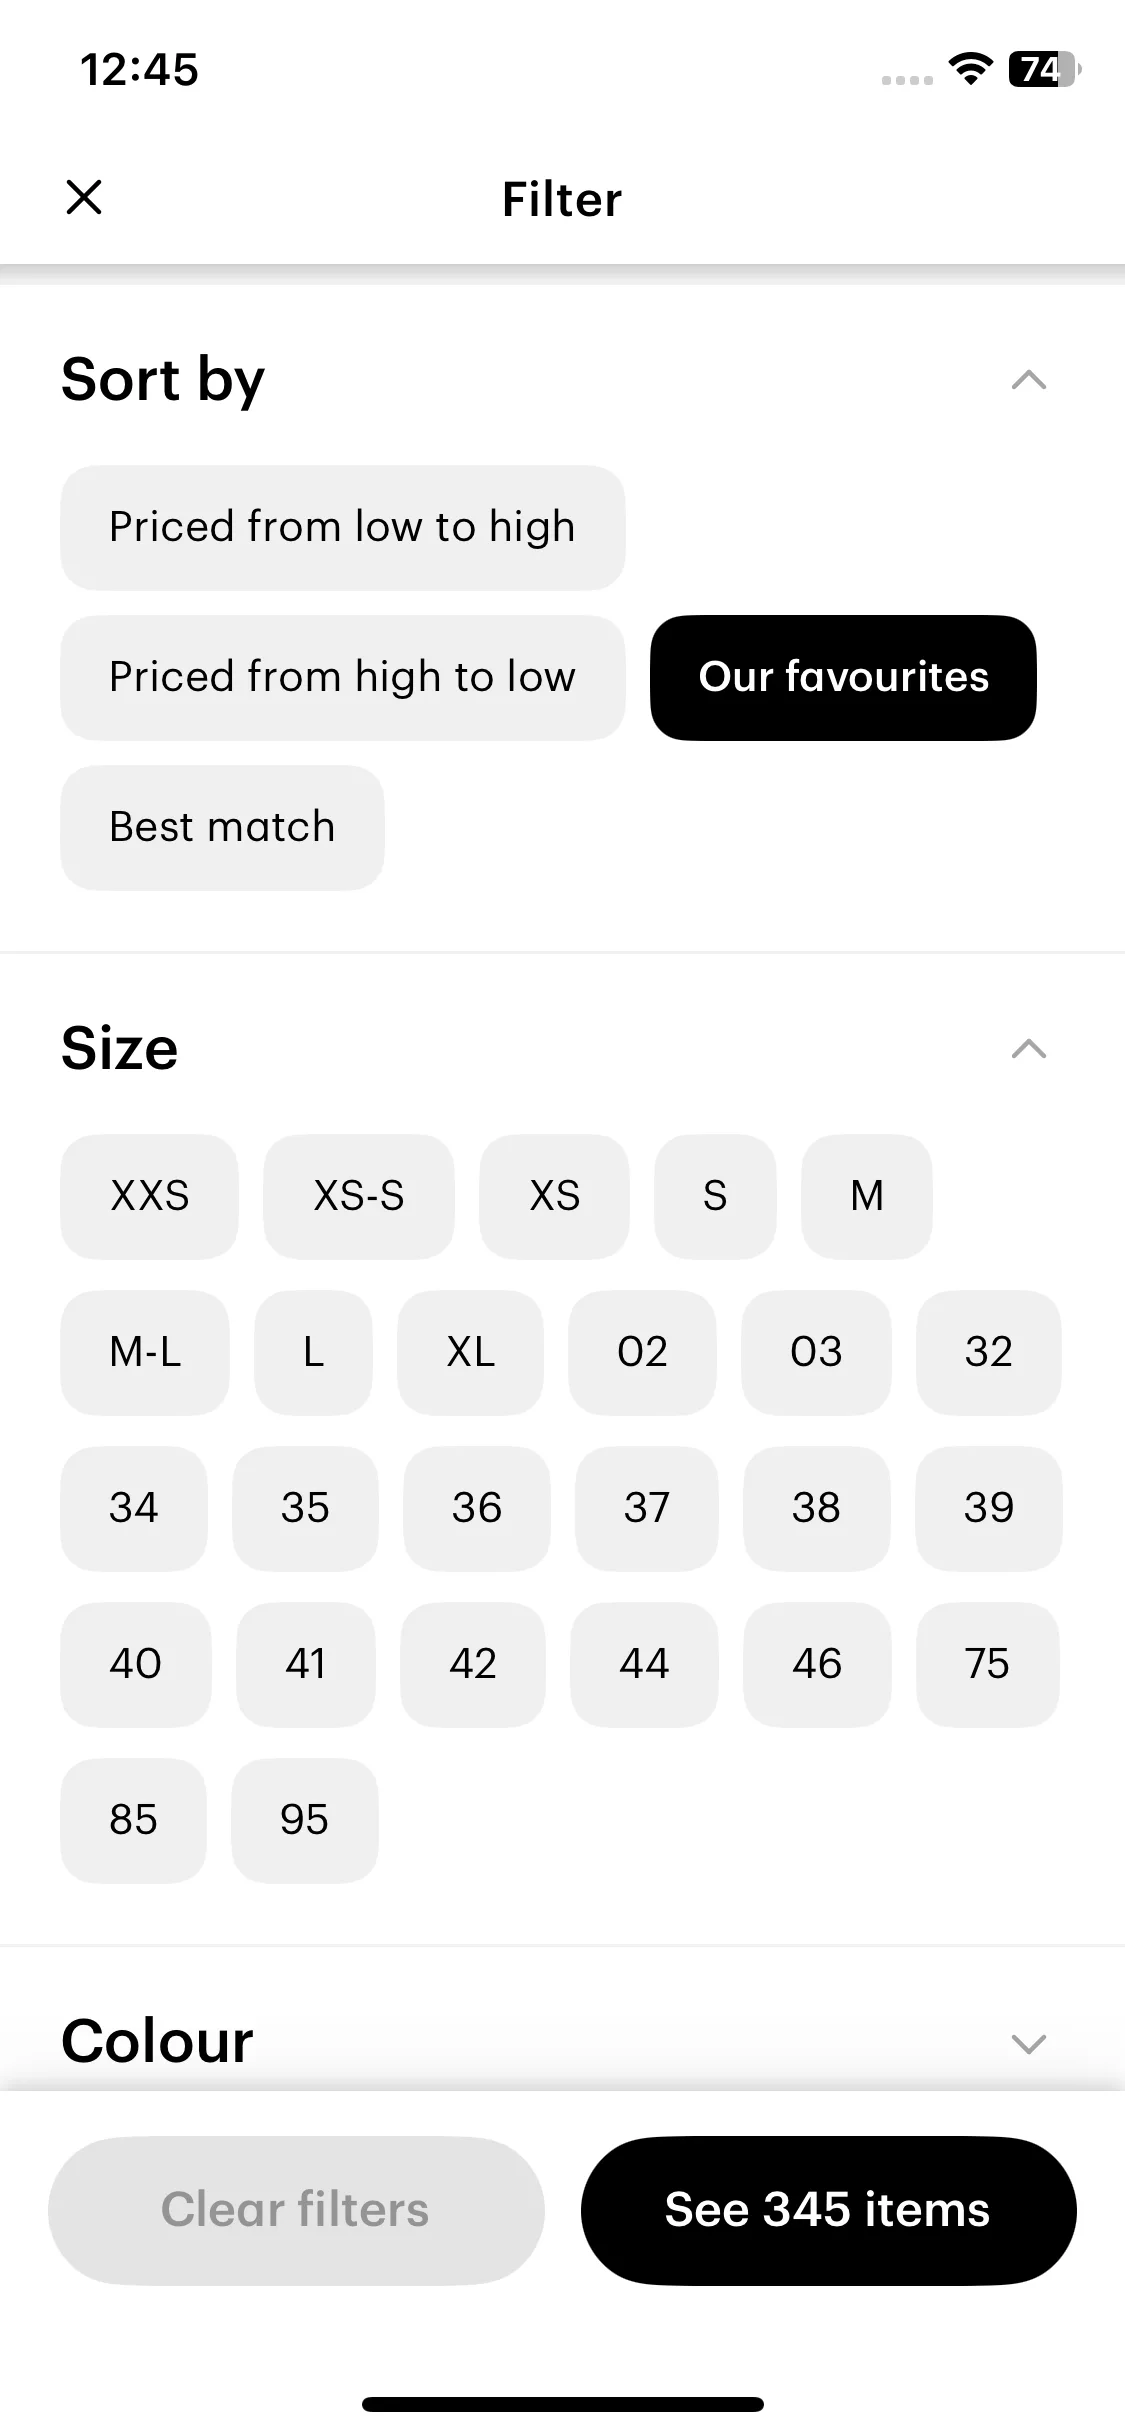Image resolution: width=1125 pixels, height=2436 pixels.
Task: Select size XL chip
Action: tap(471, 1352)
